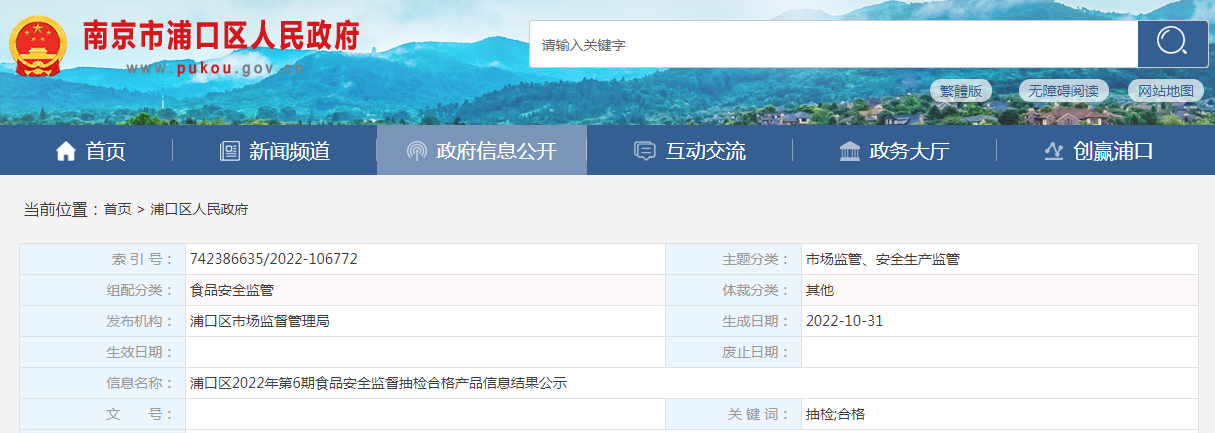The image size is (1215, 433).
Task: Switch to 繁體版 traditional Chinese version
Action: [961, 91]
